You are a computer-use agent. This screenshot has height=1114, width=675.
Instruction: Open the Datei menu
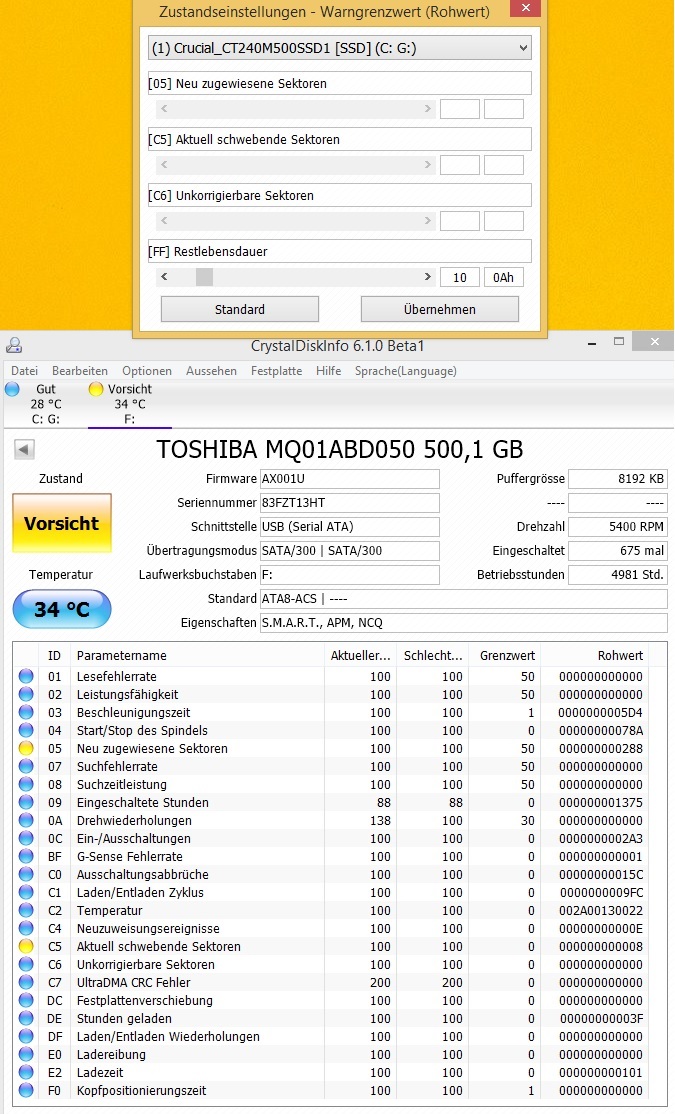coord(24,371)
